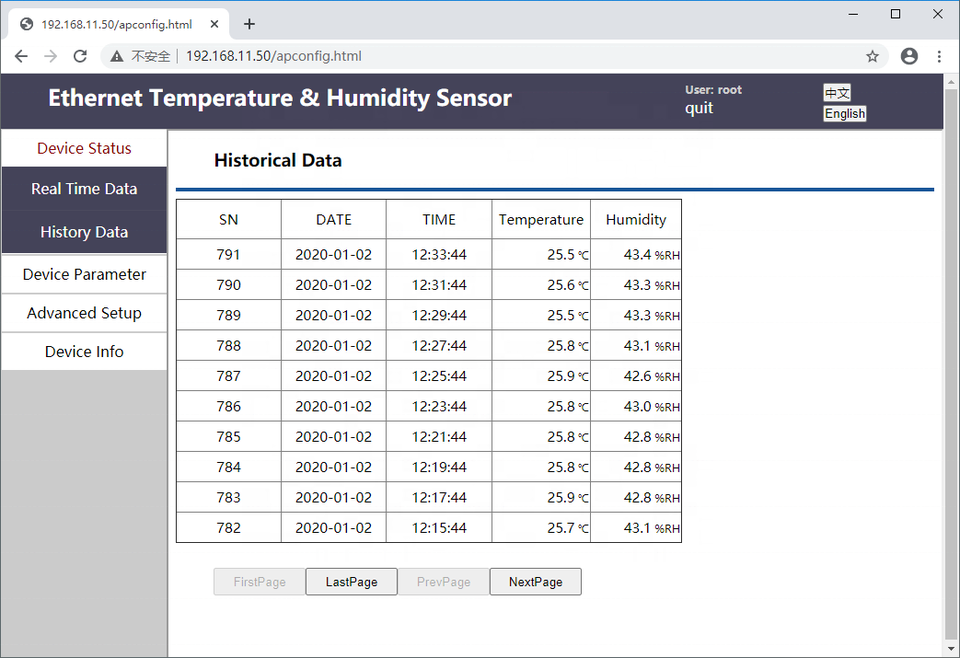Image resolution: width=960 pixels, height=658 pixels.
Task: Click the NextPage button
Action: (x=536, y=581)
